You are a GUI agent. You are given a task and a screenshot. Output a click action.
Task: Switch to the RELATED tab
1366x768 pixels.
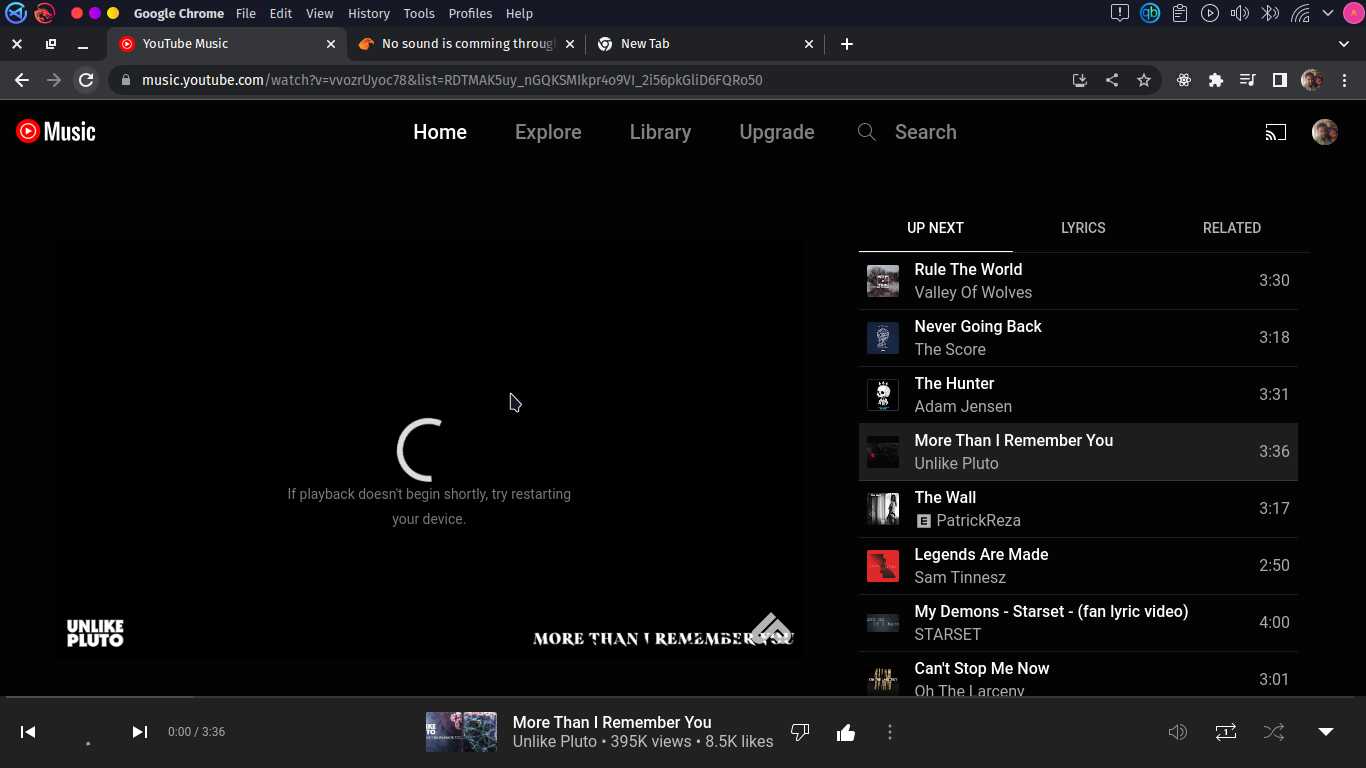coord(1232,228)
